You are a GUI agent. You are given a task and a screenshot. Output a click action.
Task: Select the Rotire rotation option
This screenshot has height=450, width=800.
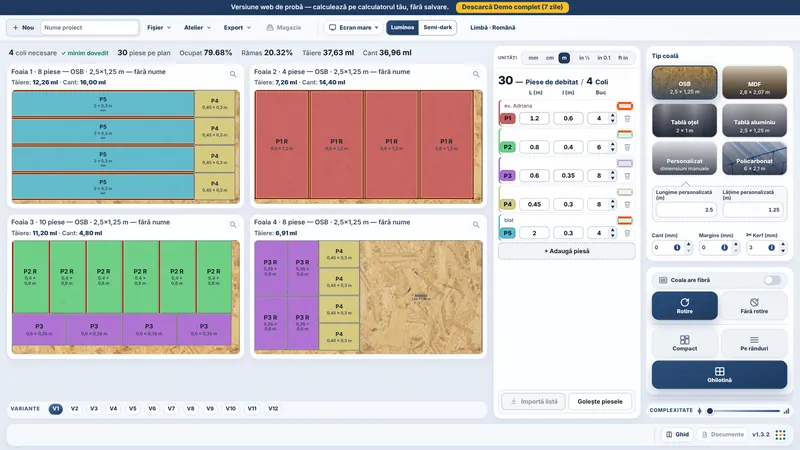coord(684,306)
